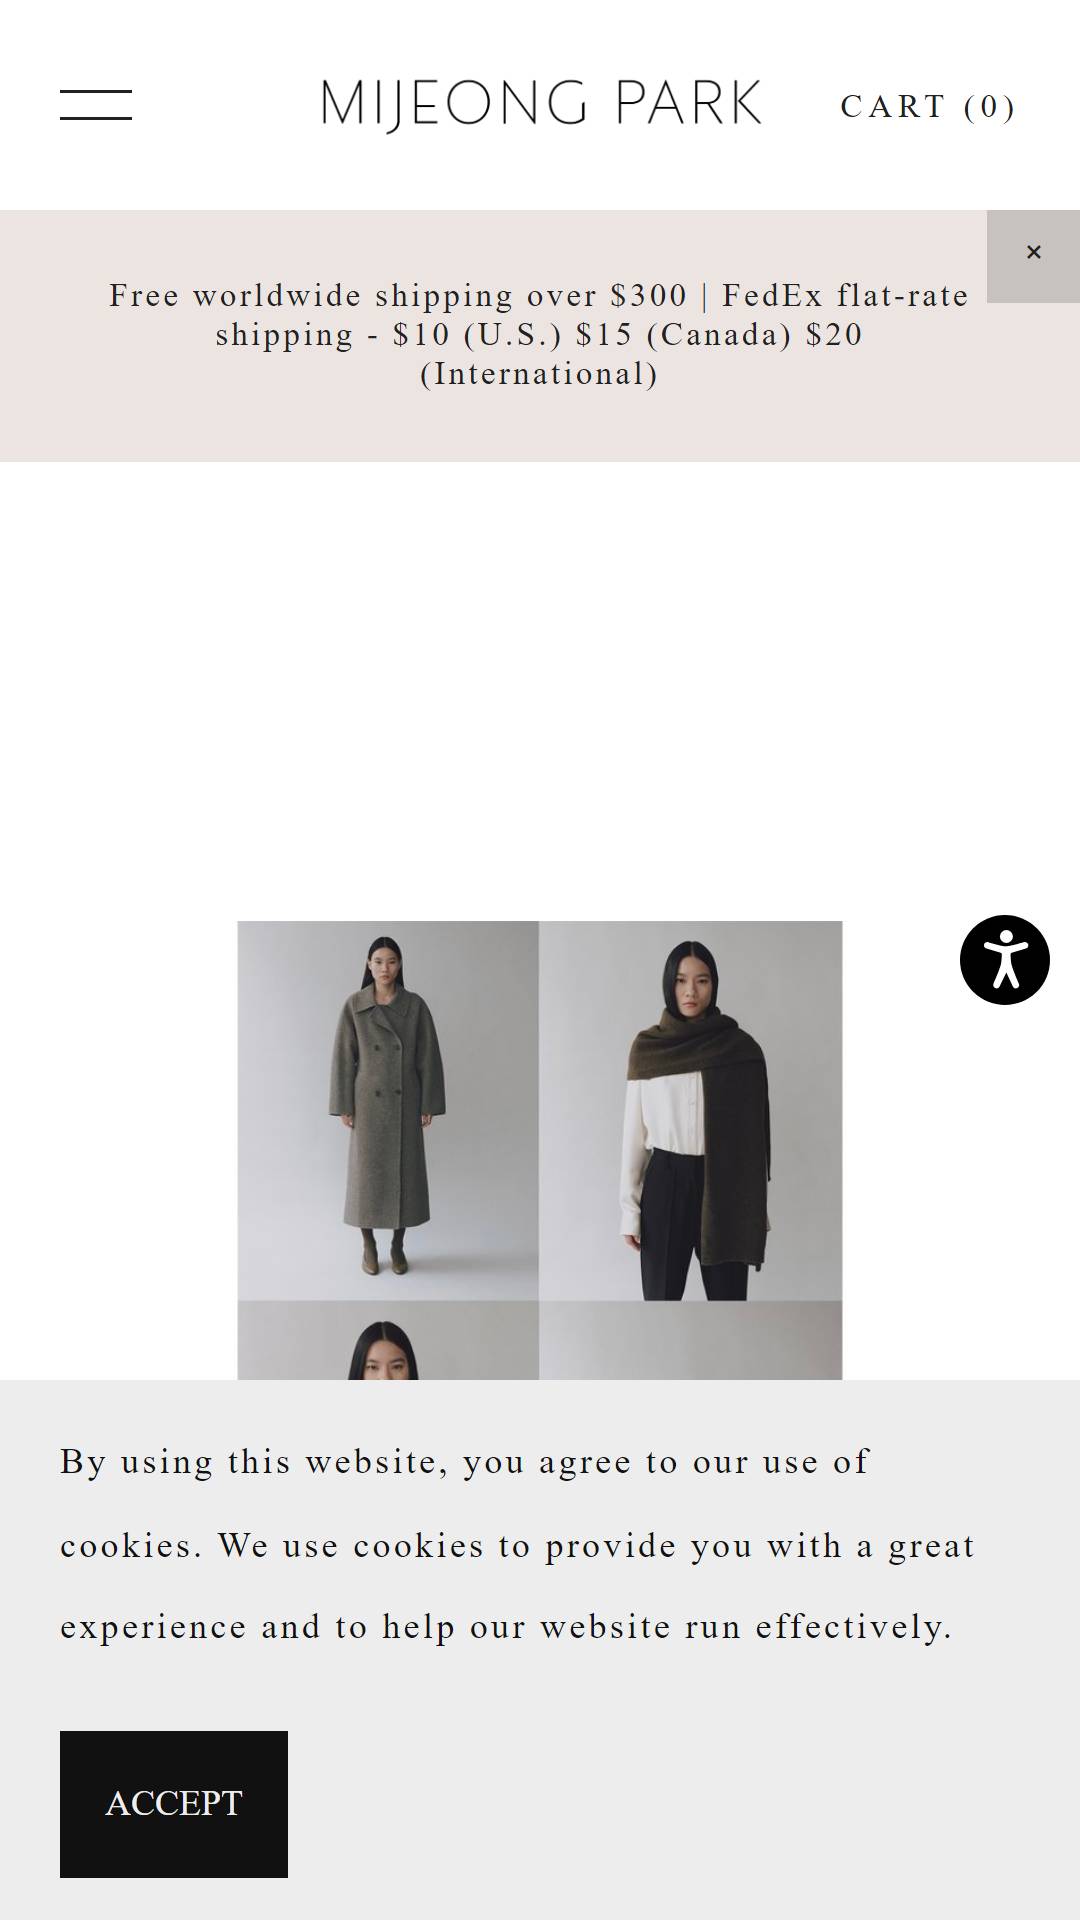Click the 'experience and to help' cookie line

click(506, 1627)
